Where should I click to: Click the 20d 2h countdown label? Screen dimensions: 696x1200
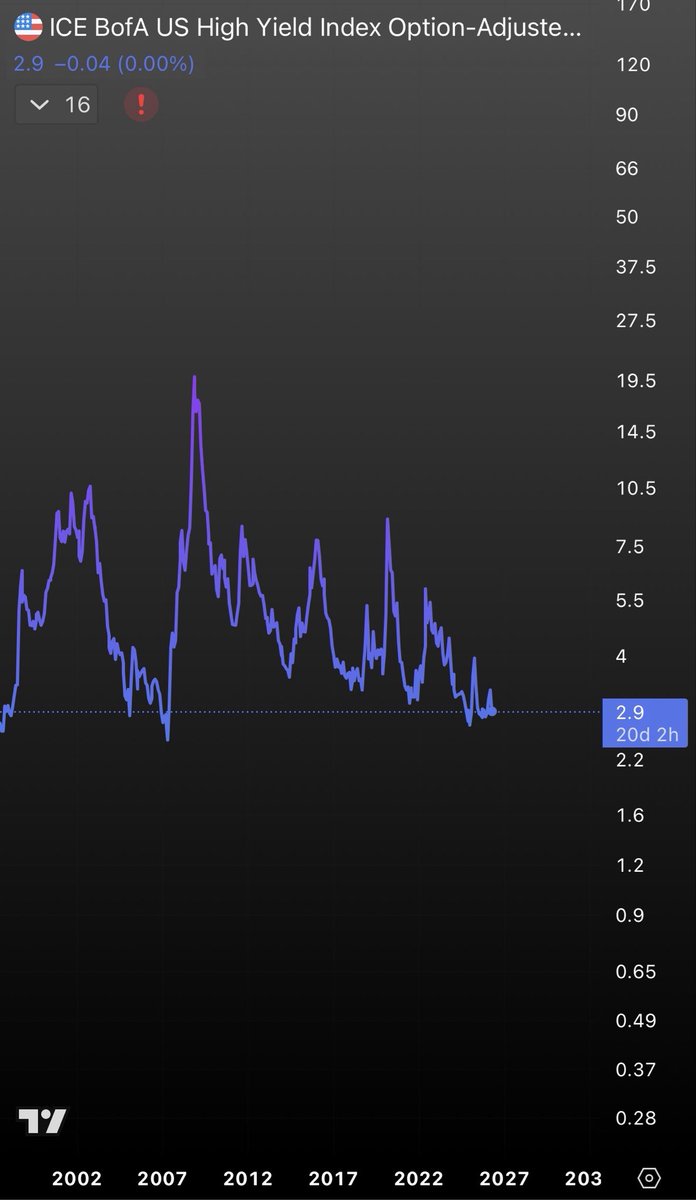coord(648,735)
